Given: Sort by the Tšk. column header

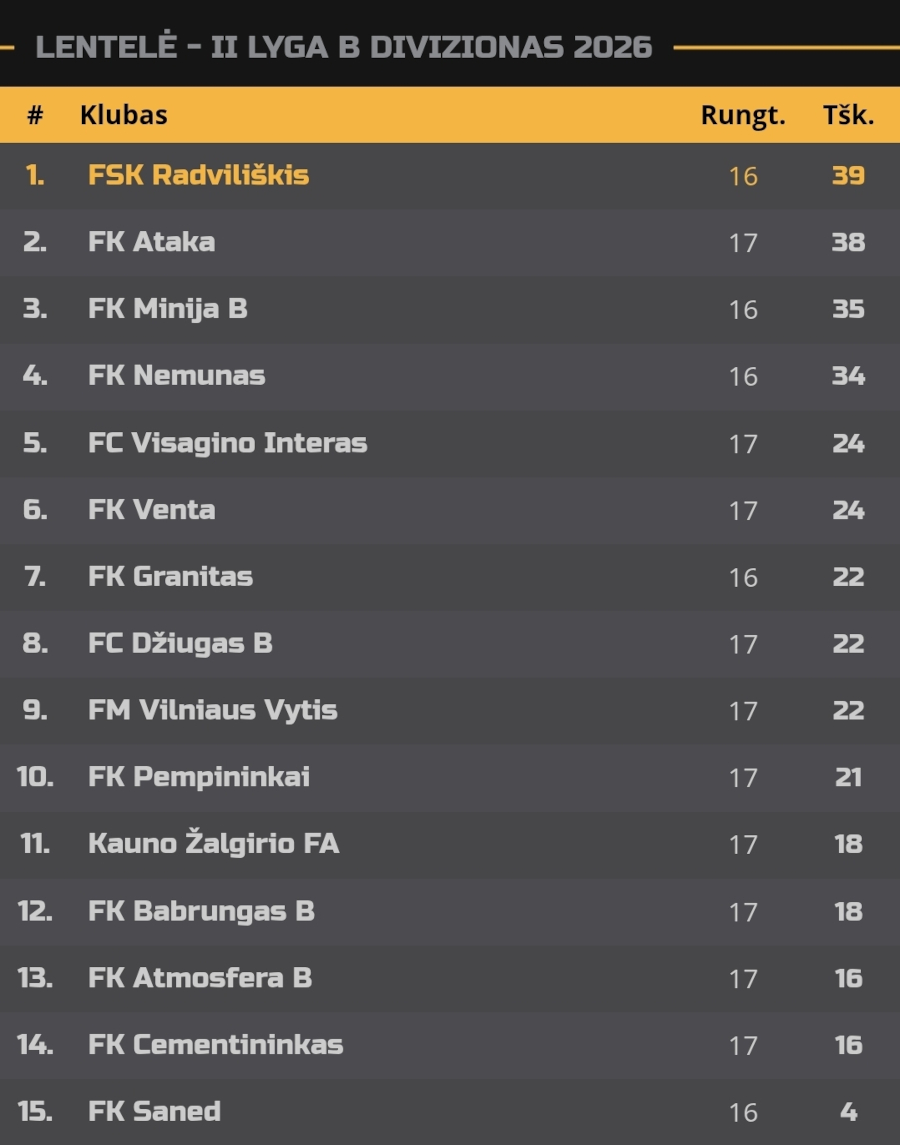Looking at the screenshot, I should [848, 115].
